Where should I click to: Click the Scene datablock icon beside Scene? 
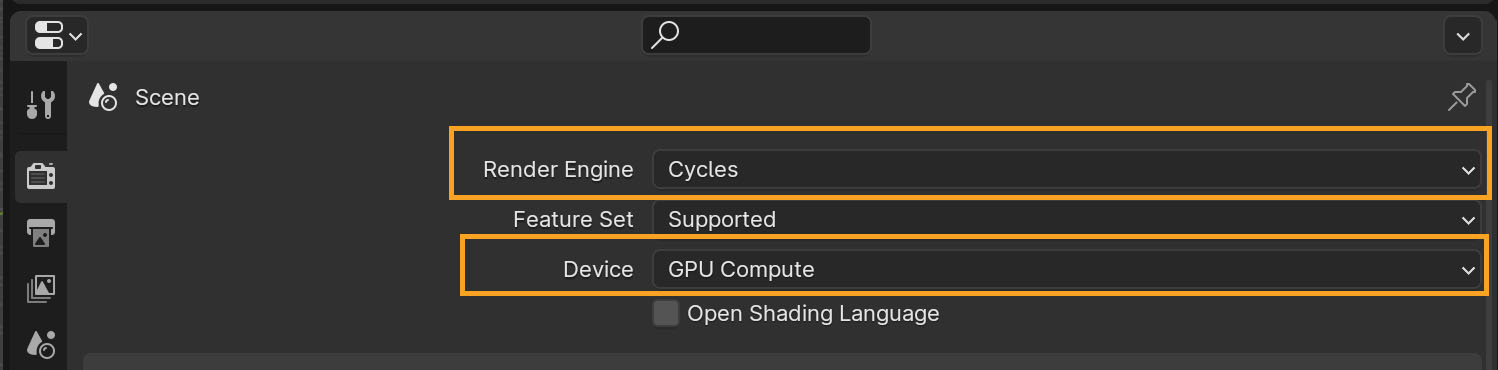point(104,97)
